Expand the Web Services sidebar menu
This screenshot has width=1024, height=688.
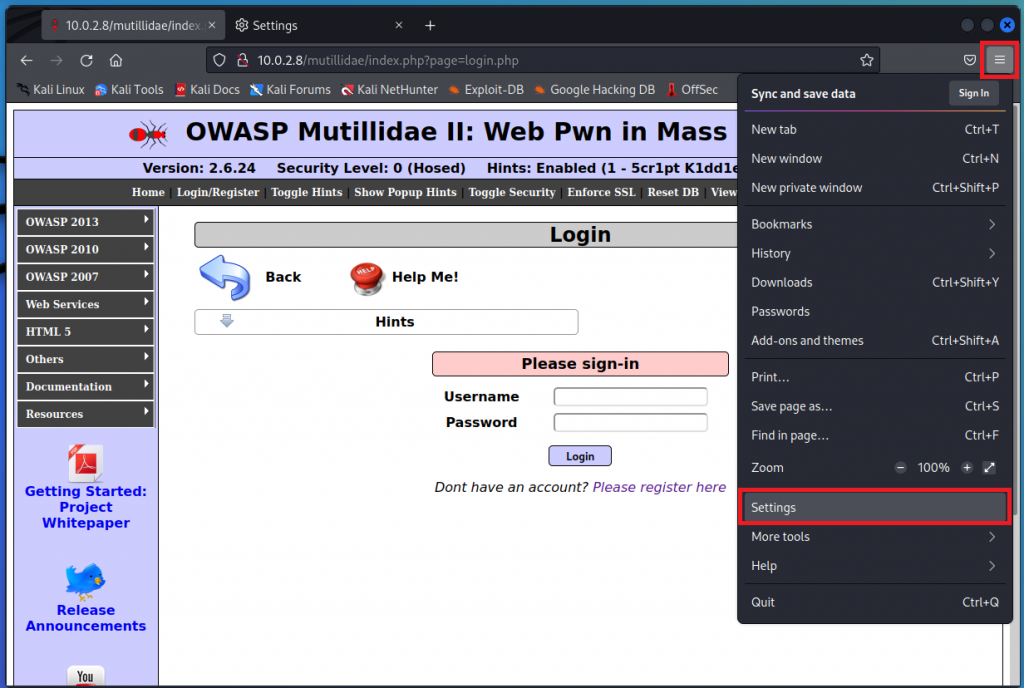(x=86, y=304)
